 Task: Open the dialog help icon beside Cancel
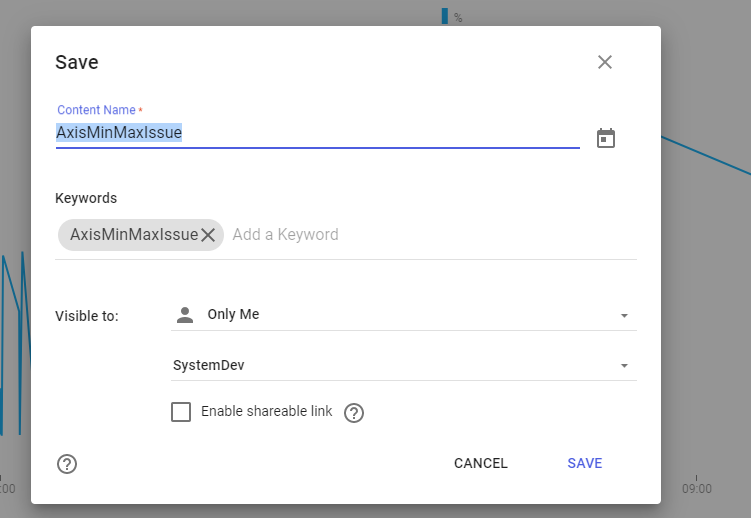67,464
